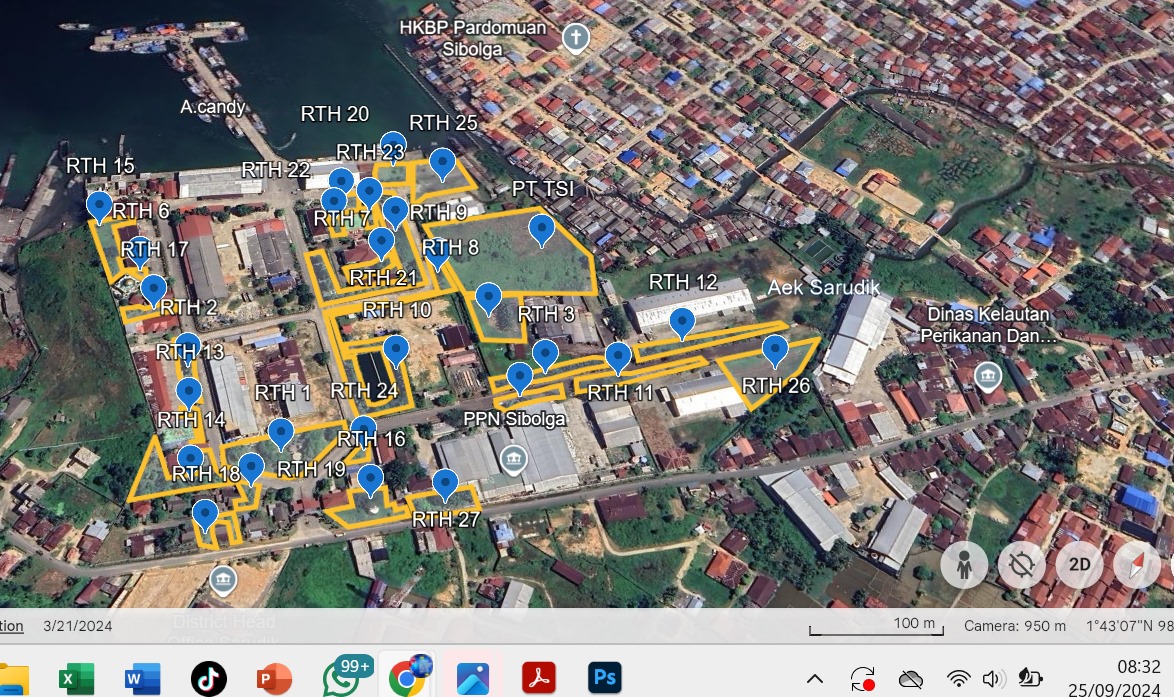Select the RTH 3 label
Screen dimensions: 1174x697
point(547,314)
